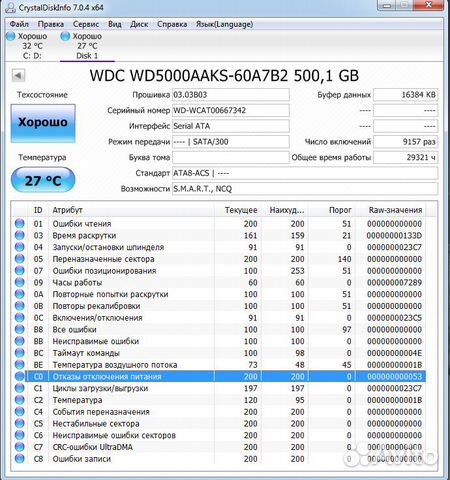
Task: Click raw value 000000007289 in Часы работы
Action: click(394, 283)
